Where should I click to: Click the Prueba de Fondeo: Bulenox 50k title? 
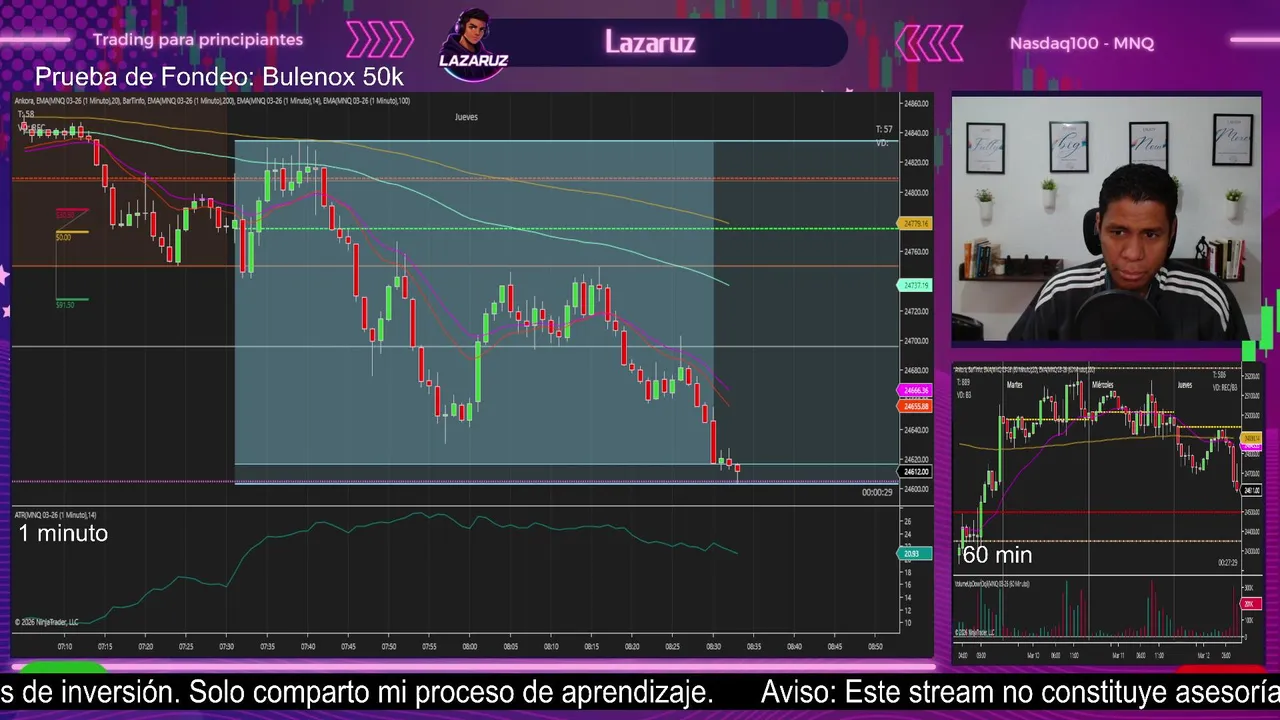pyautogui.click(x=219, y=77)
